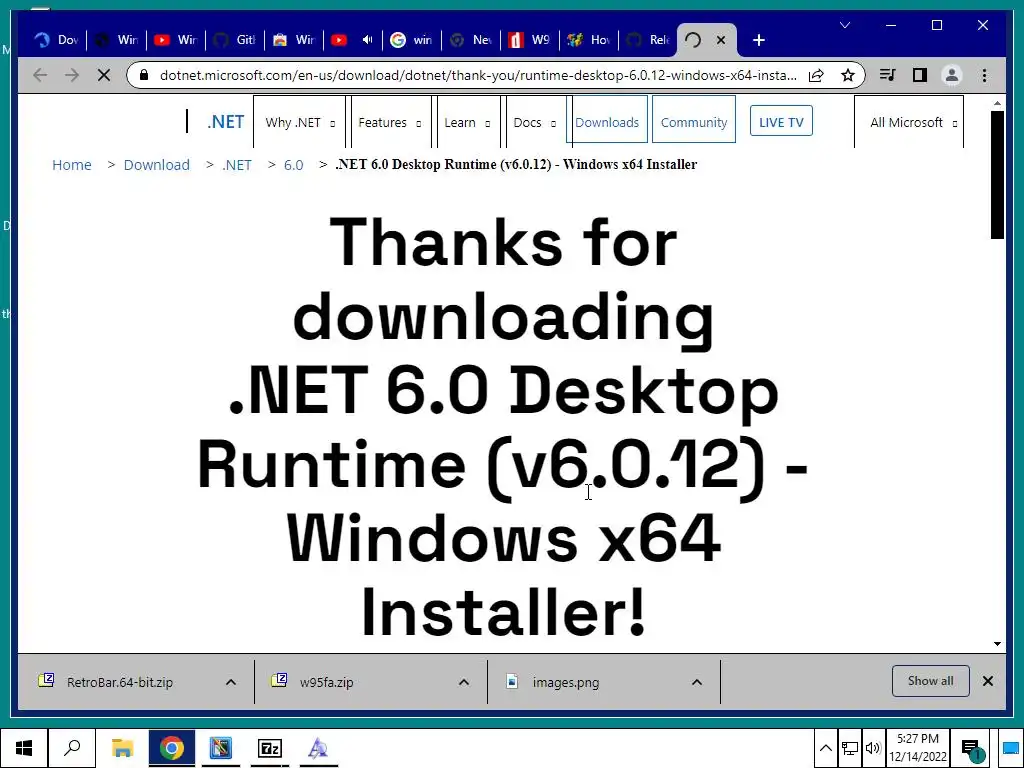Click the address bar URL field
The width and height of the screenshot is (1024, 768).
coord(478,75)
